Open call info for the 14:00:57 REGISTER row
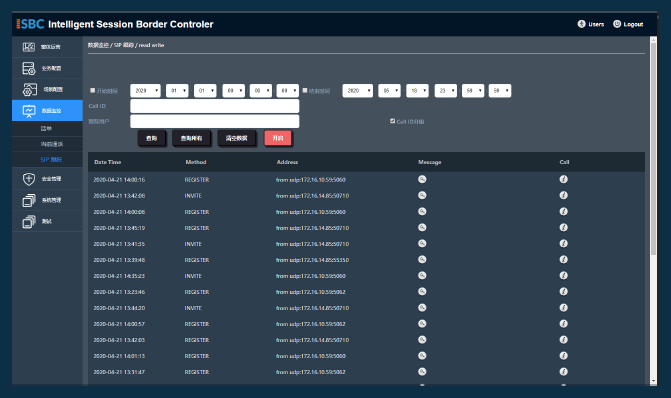The width and height of the screenshot is (671, 398). [x=564, y=324]
